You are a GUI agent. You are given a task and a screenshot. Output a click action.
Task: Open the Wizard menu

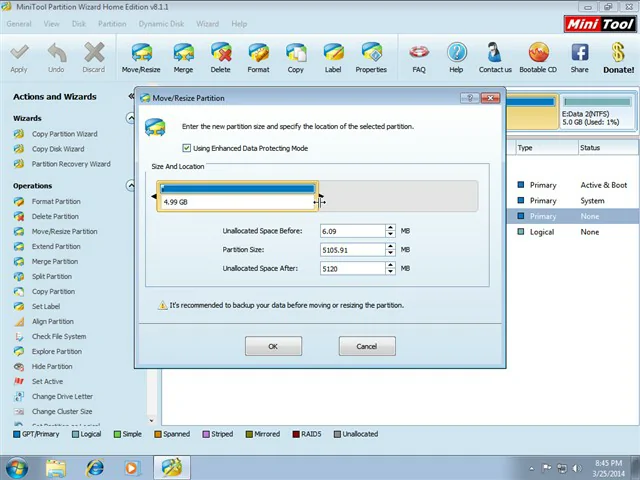point(207,24)
